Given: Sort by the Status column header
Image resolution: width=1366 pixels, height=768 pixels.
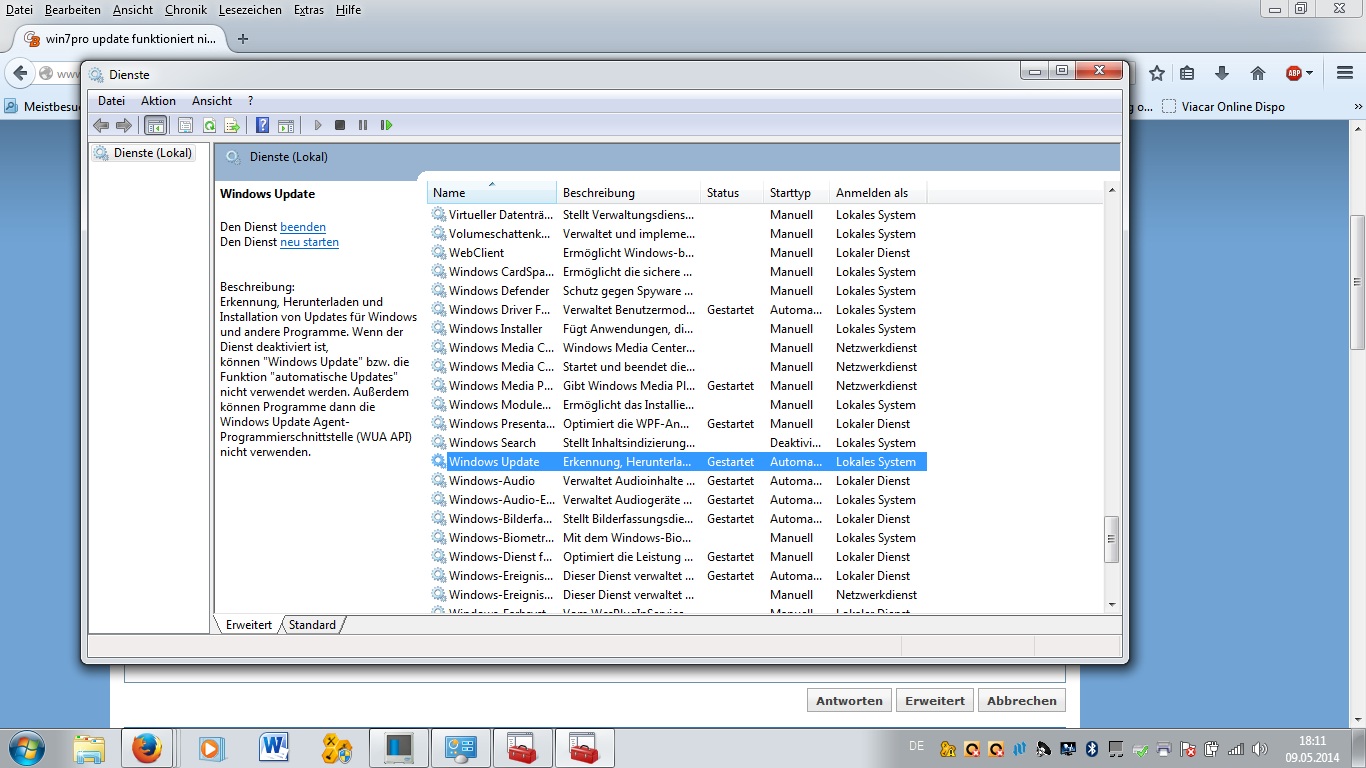Looking at the screenshot, I should (732, 192).
